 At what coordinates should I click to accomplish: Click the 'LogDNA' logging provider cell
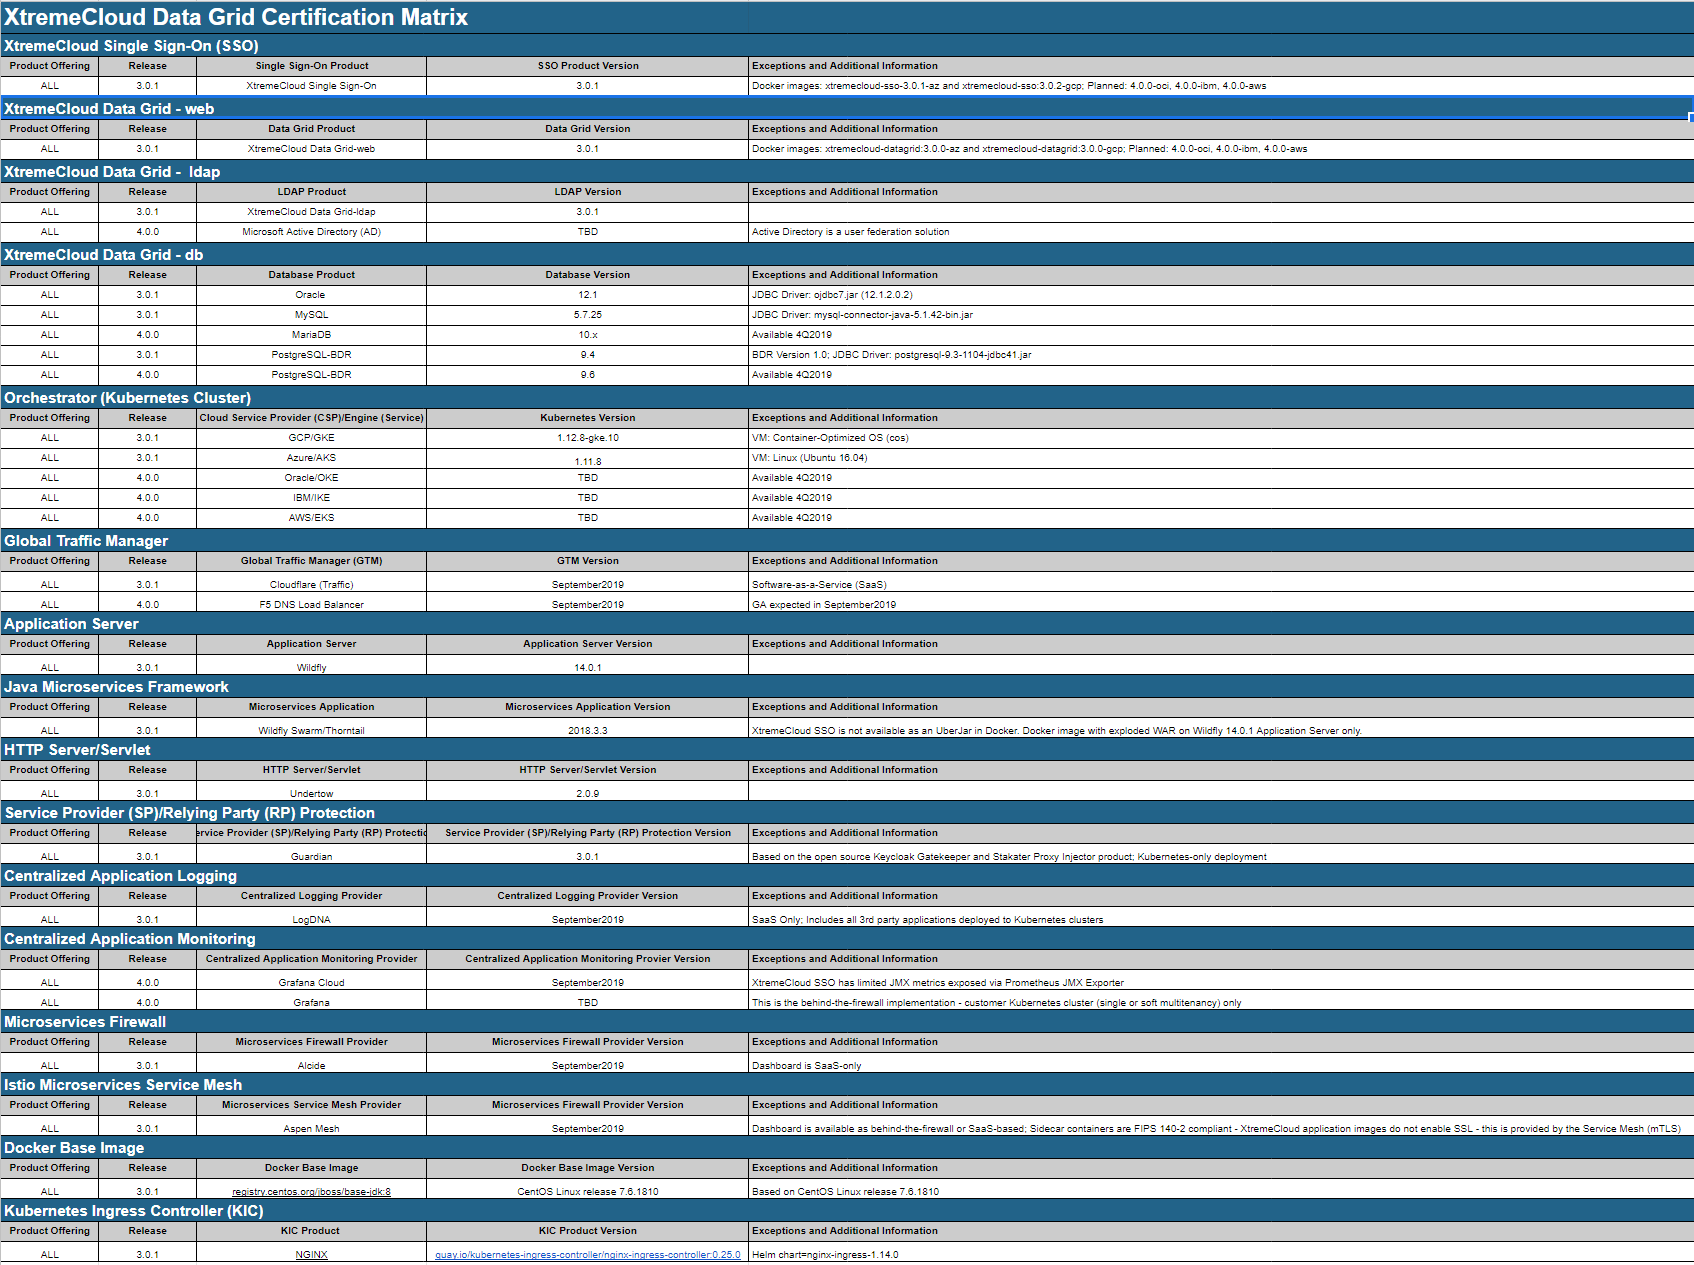tap(311, 919)
